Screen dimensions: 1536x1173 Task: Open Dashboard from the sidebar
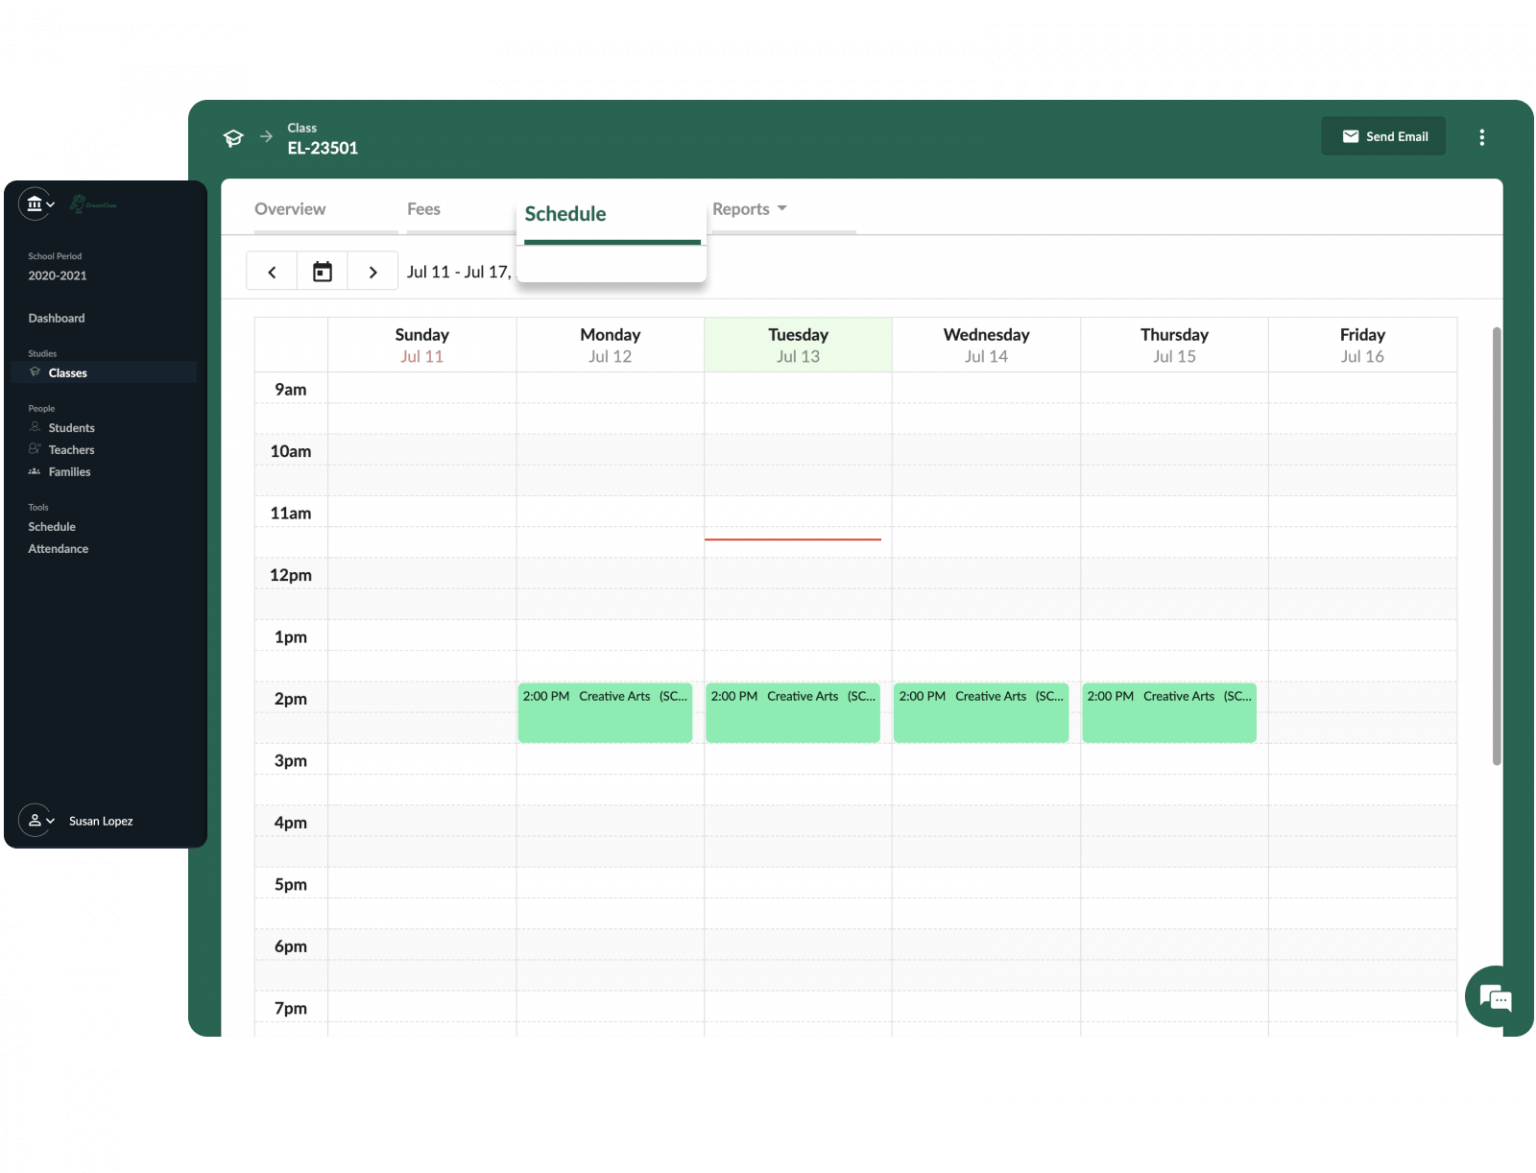(x=56, y=317)
